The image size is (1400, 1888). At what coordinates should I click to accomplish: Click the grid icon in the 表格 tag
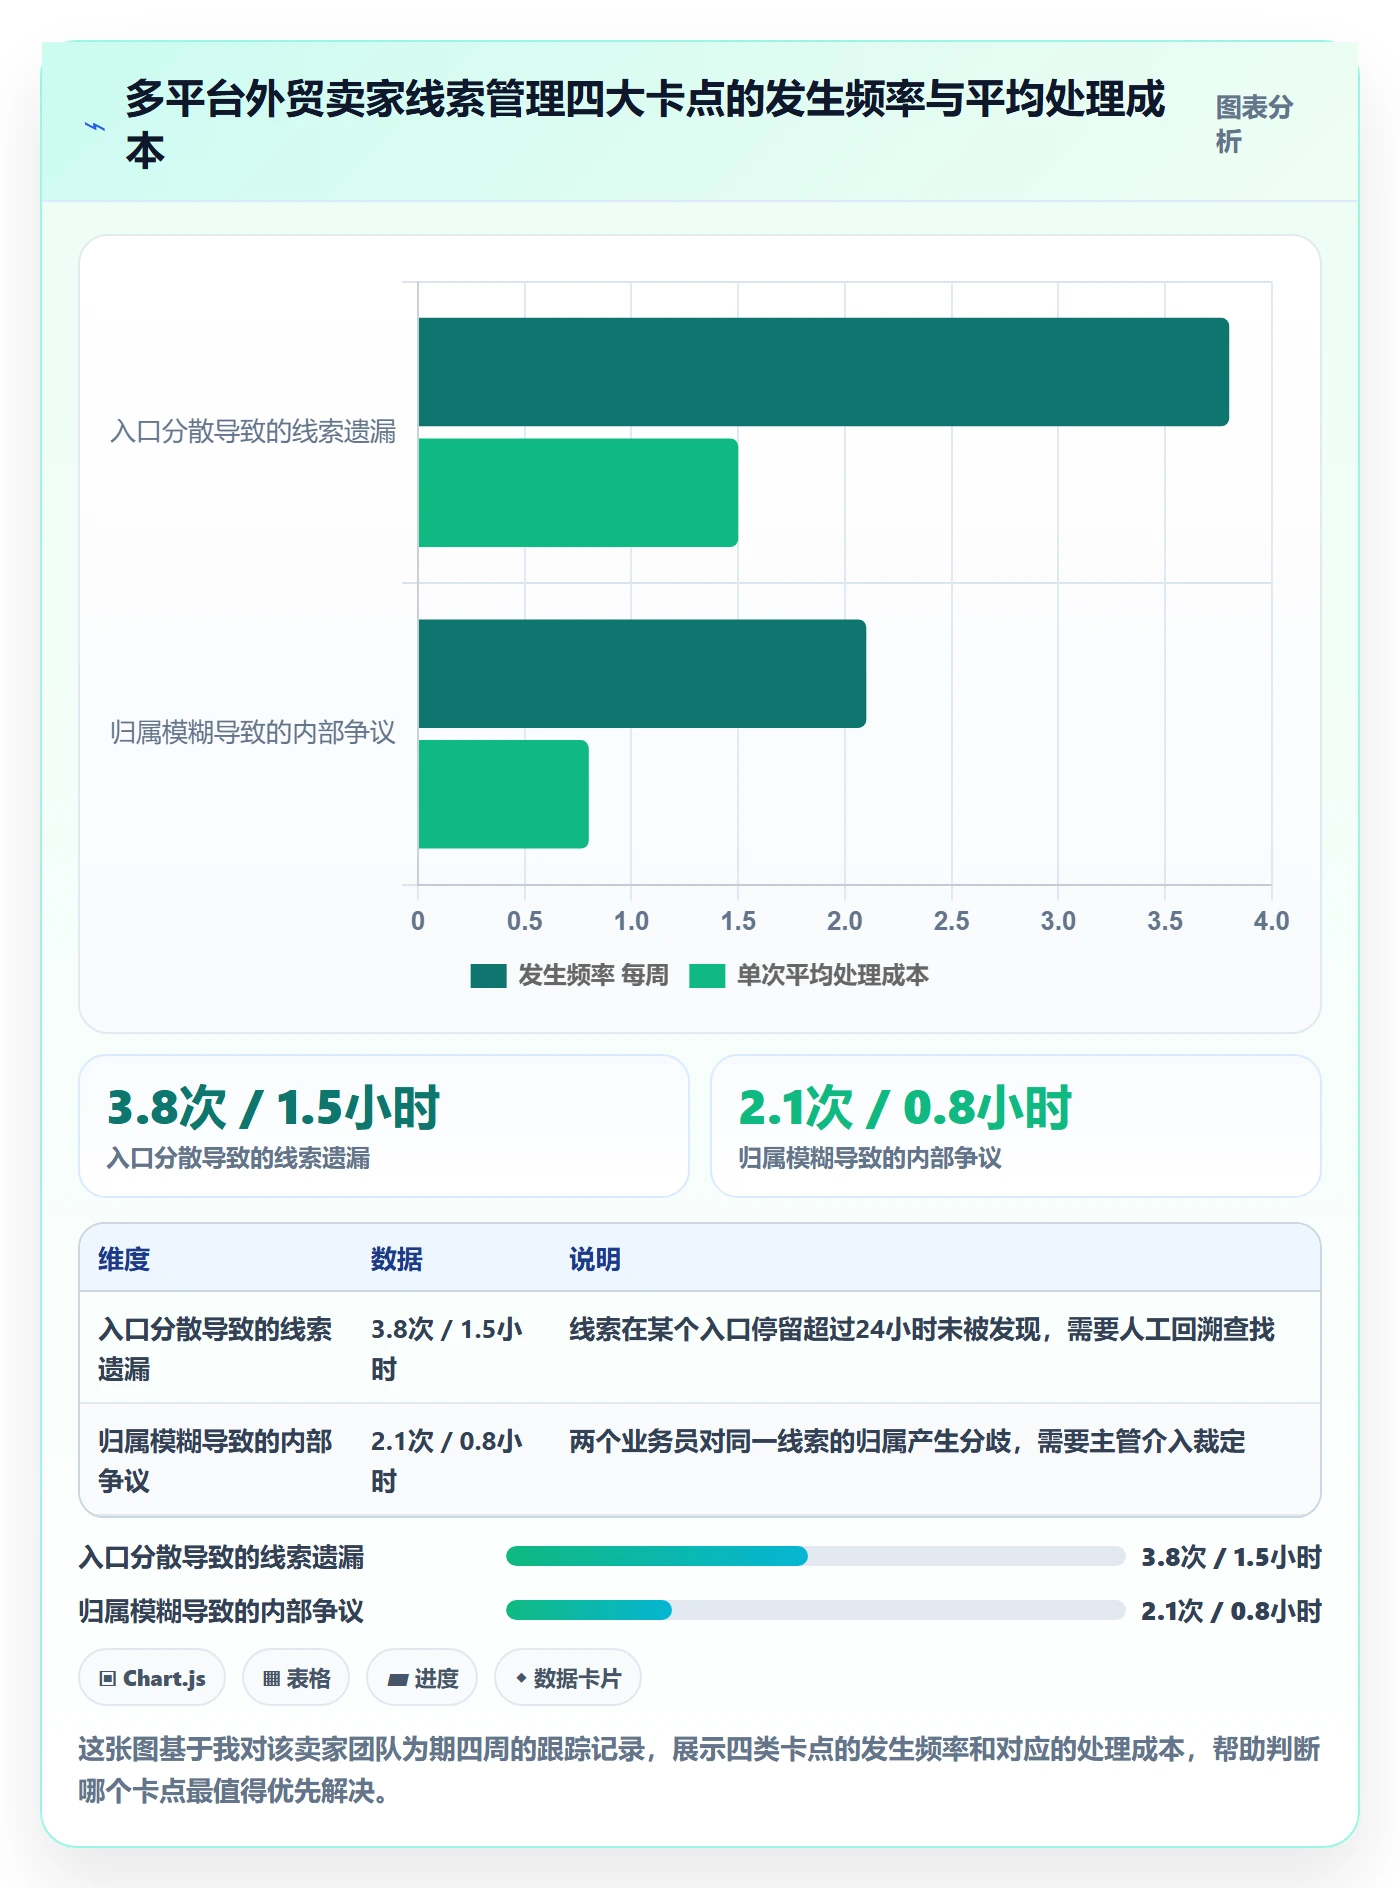click(271, 1679)
